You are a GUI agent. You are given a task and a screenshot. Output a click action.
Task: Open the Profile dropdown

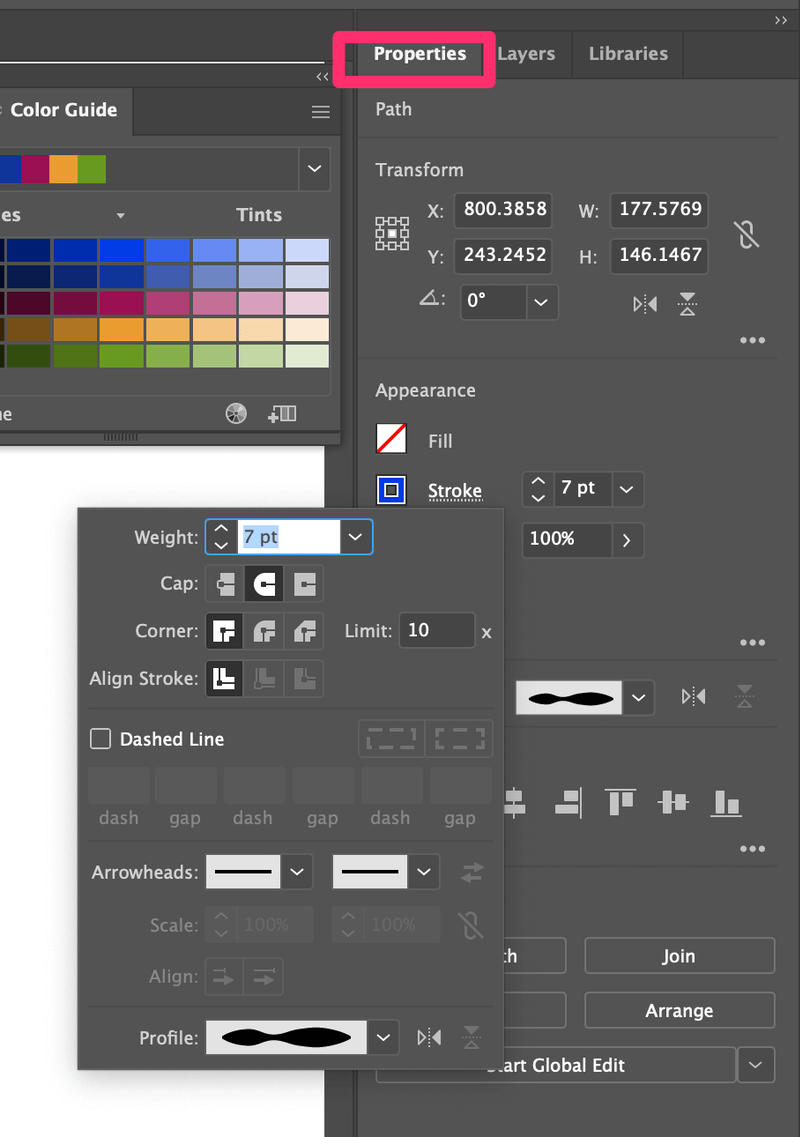383,1037
